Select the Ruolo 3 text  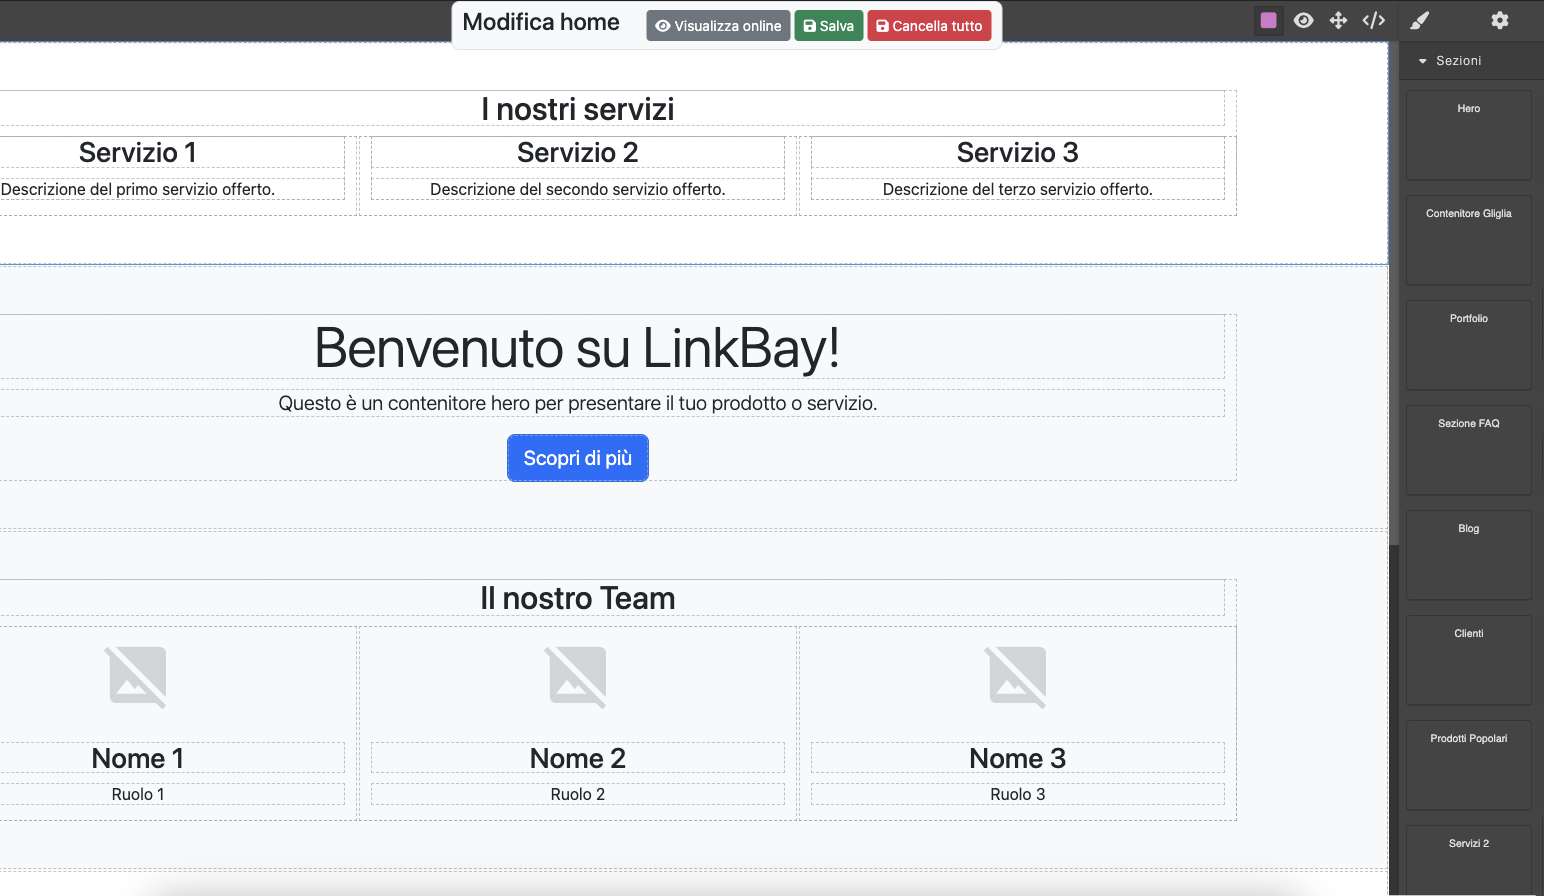point(1018,794)
